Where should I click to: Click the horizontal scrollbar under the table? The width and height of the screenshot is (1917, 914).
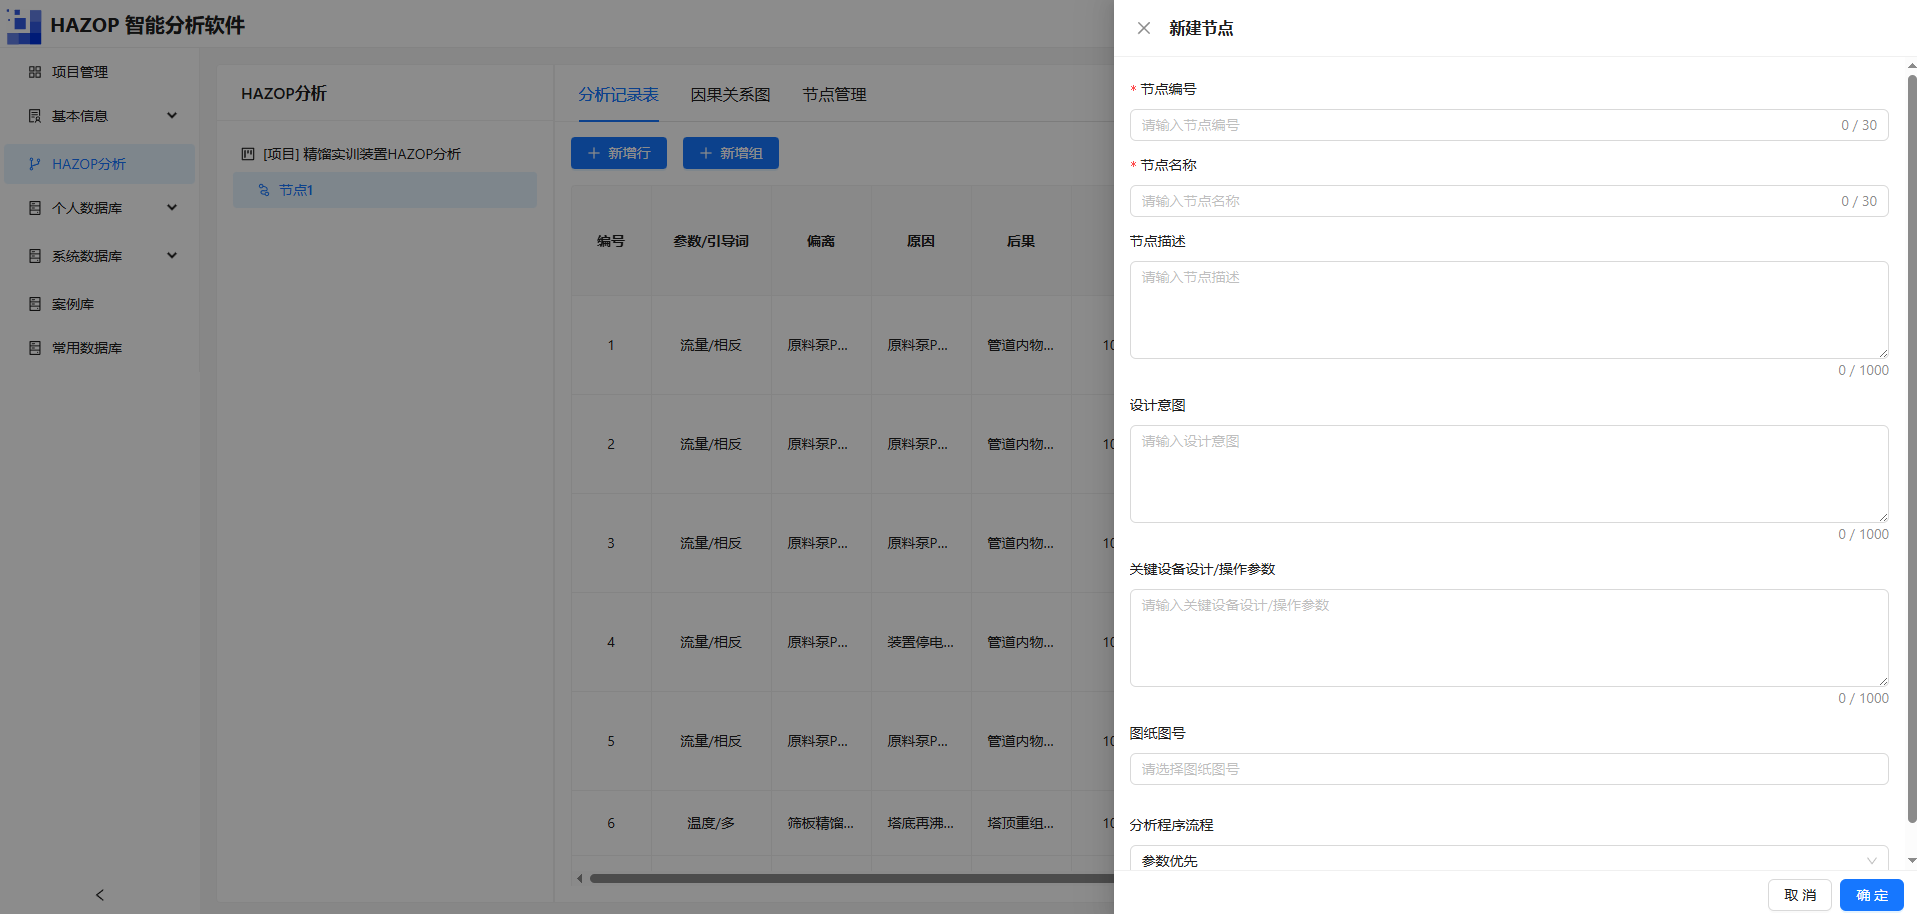[x=850, y=879]
